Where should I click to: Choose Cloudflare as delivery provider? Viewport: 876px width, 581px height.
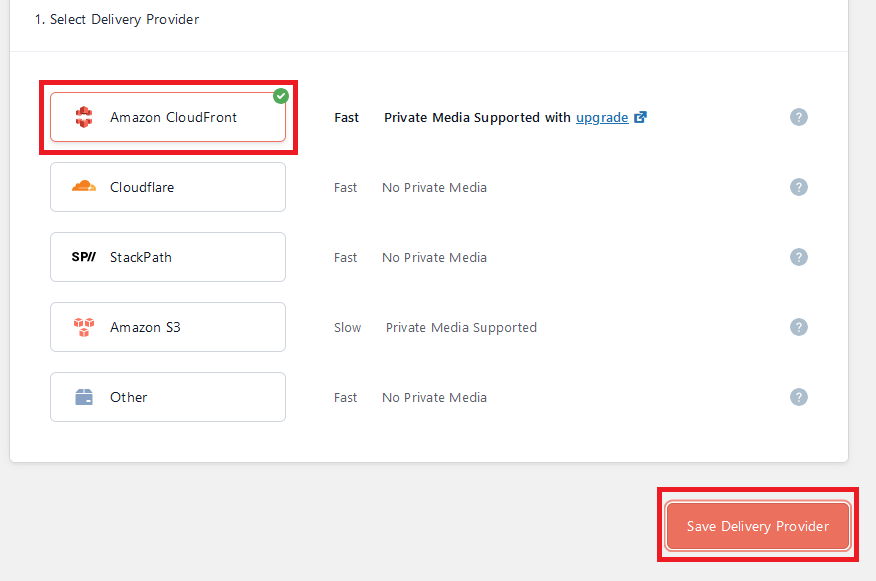(x=168, y=187)
